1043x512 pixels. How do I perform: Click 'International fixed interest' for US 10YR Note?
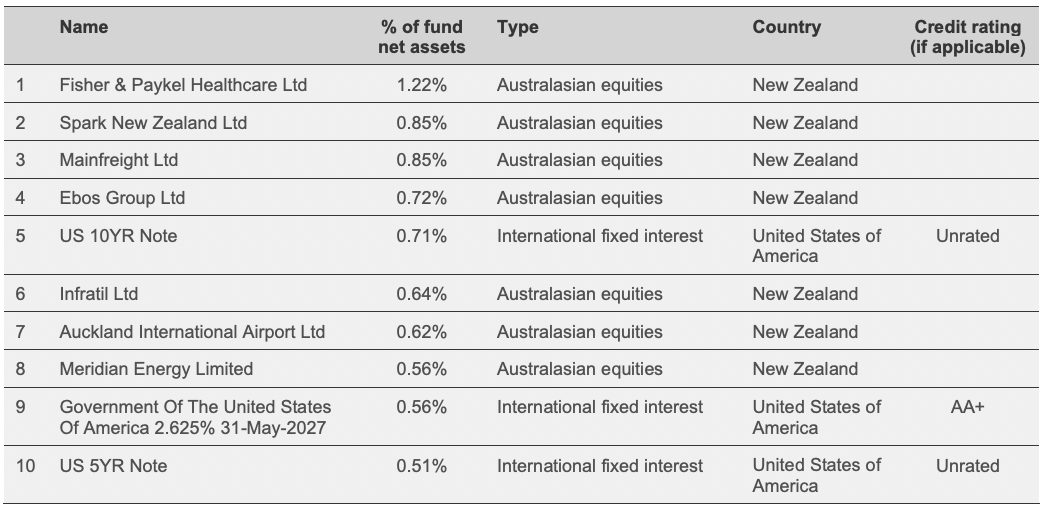[x=600, y=236]
